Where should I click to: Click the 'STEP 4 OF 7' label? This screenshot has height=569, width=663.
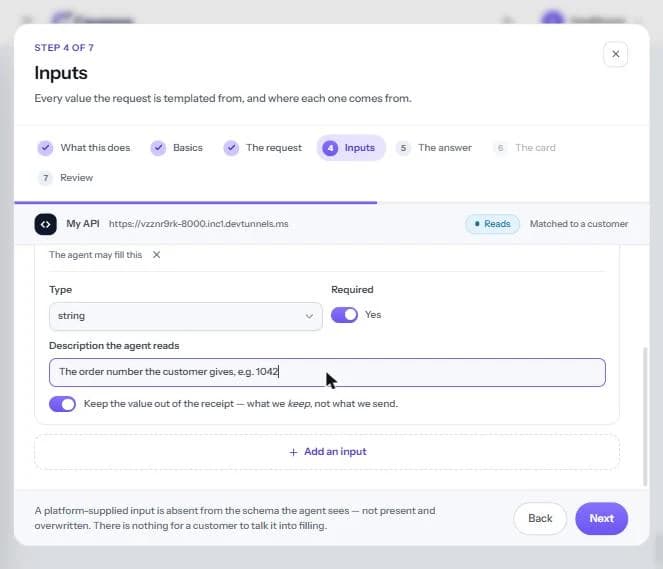[x=64, y=48]
